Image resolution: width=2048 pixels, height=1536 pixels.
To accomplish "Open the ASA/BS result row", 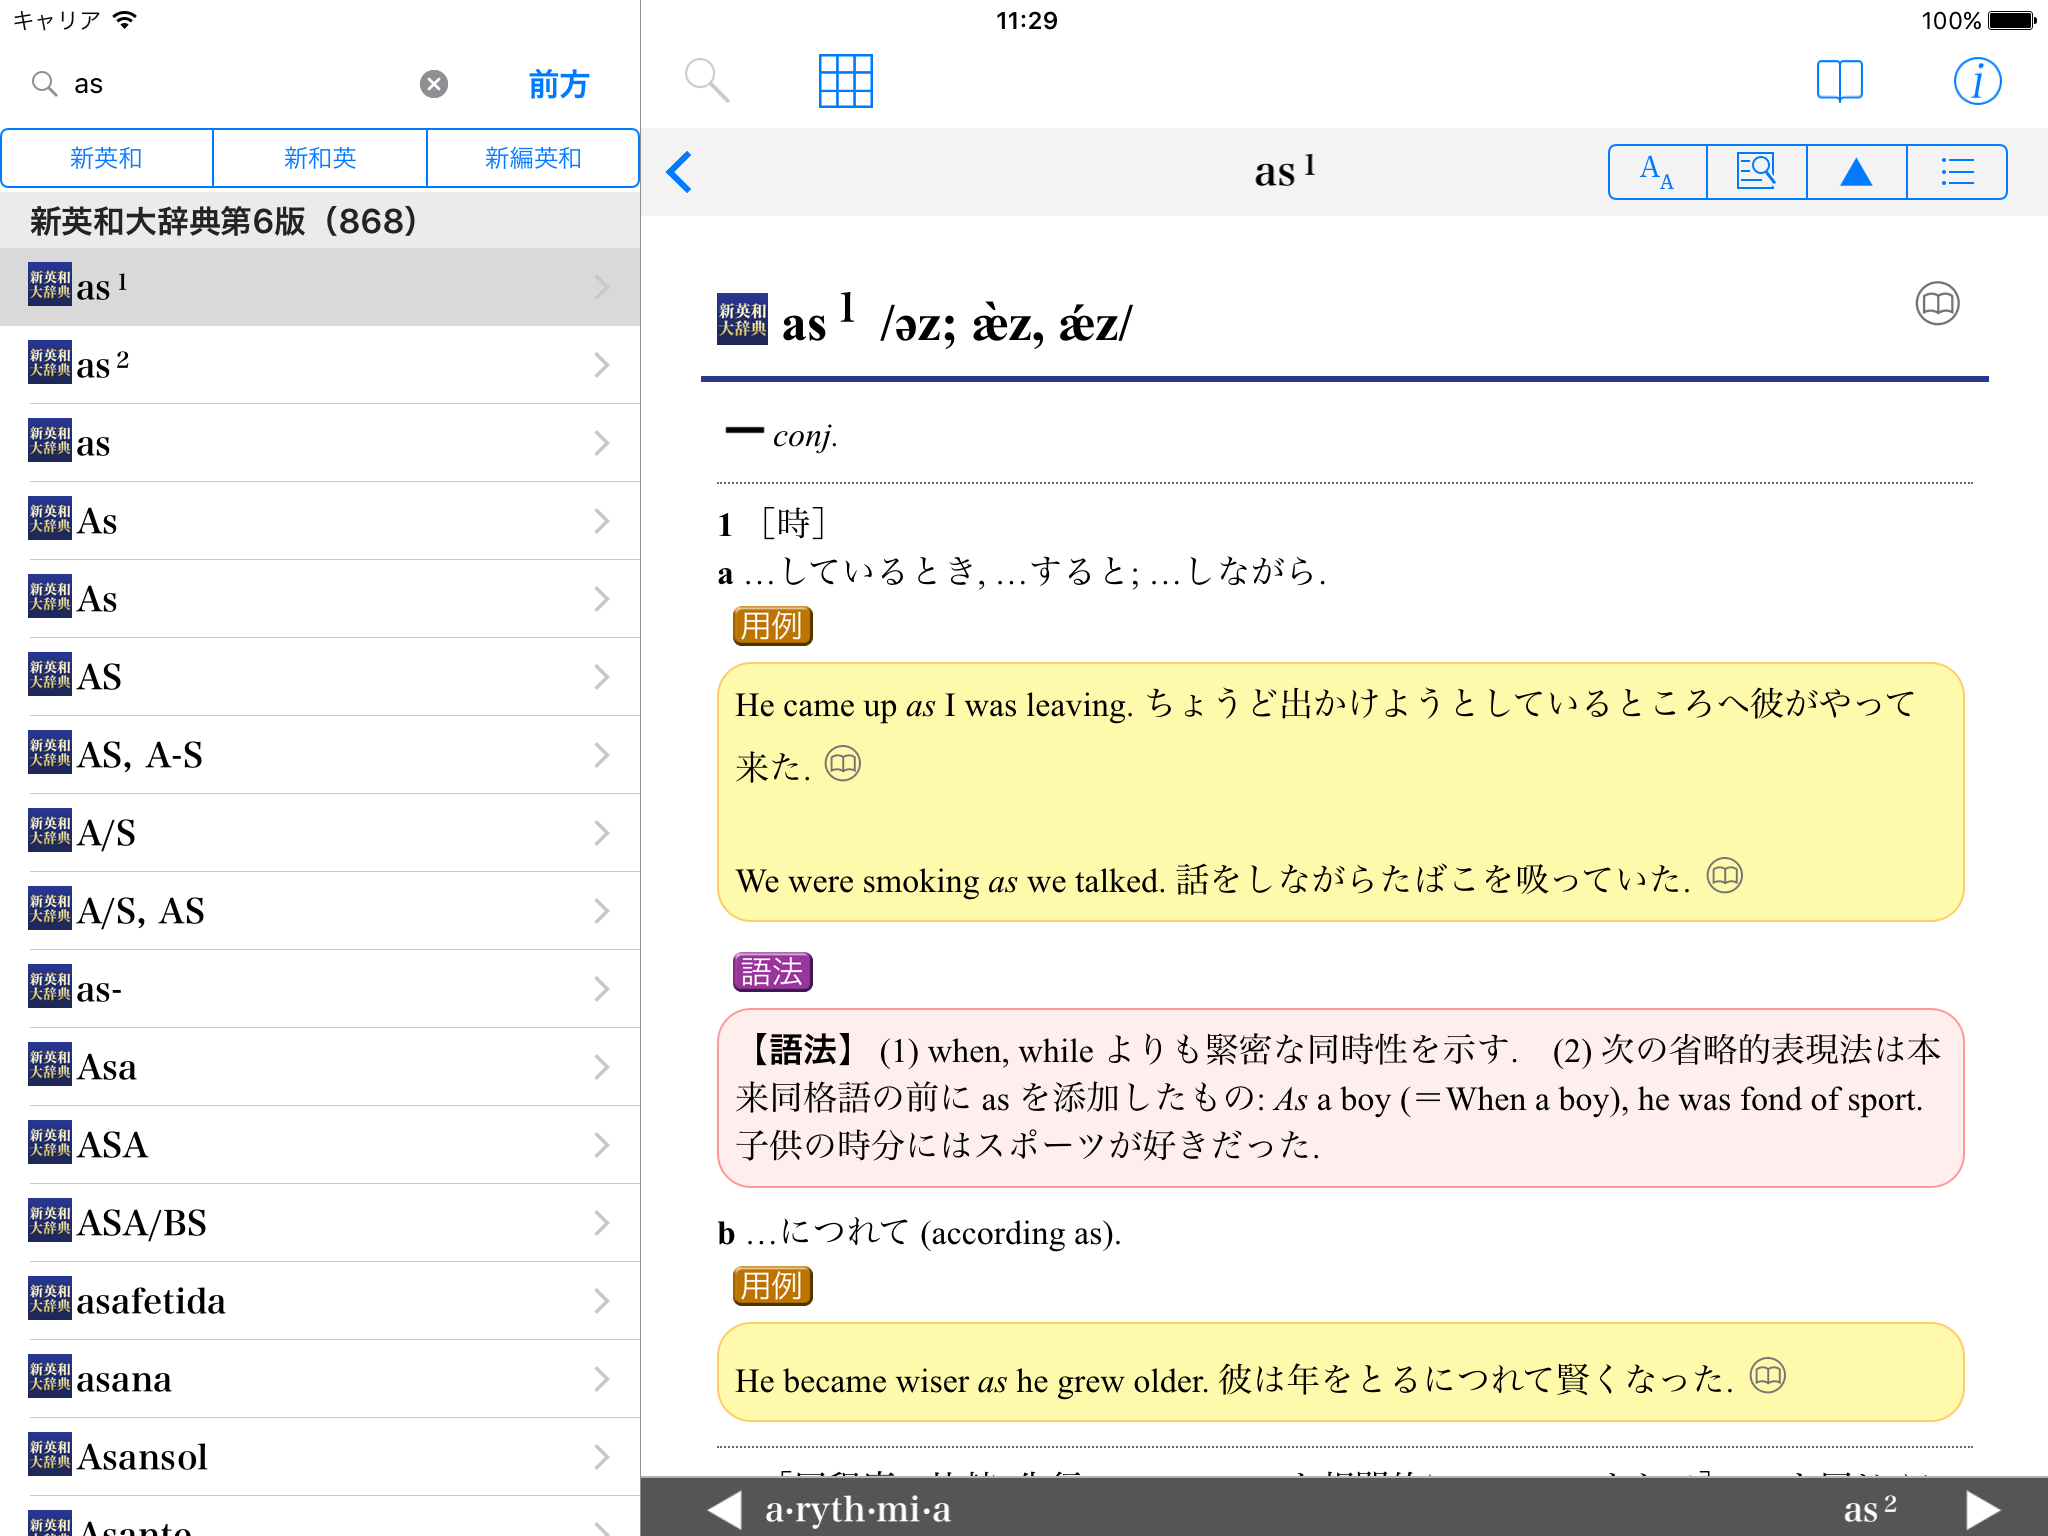I will pyautogui.click(x=320, y=1223).
